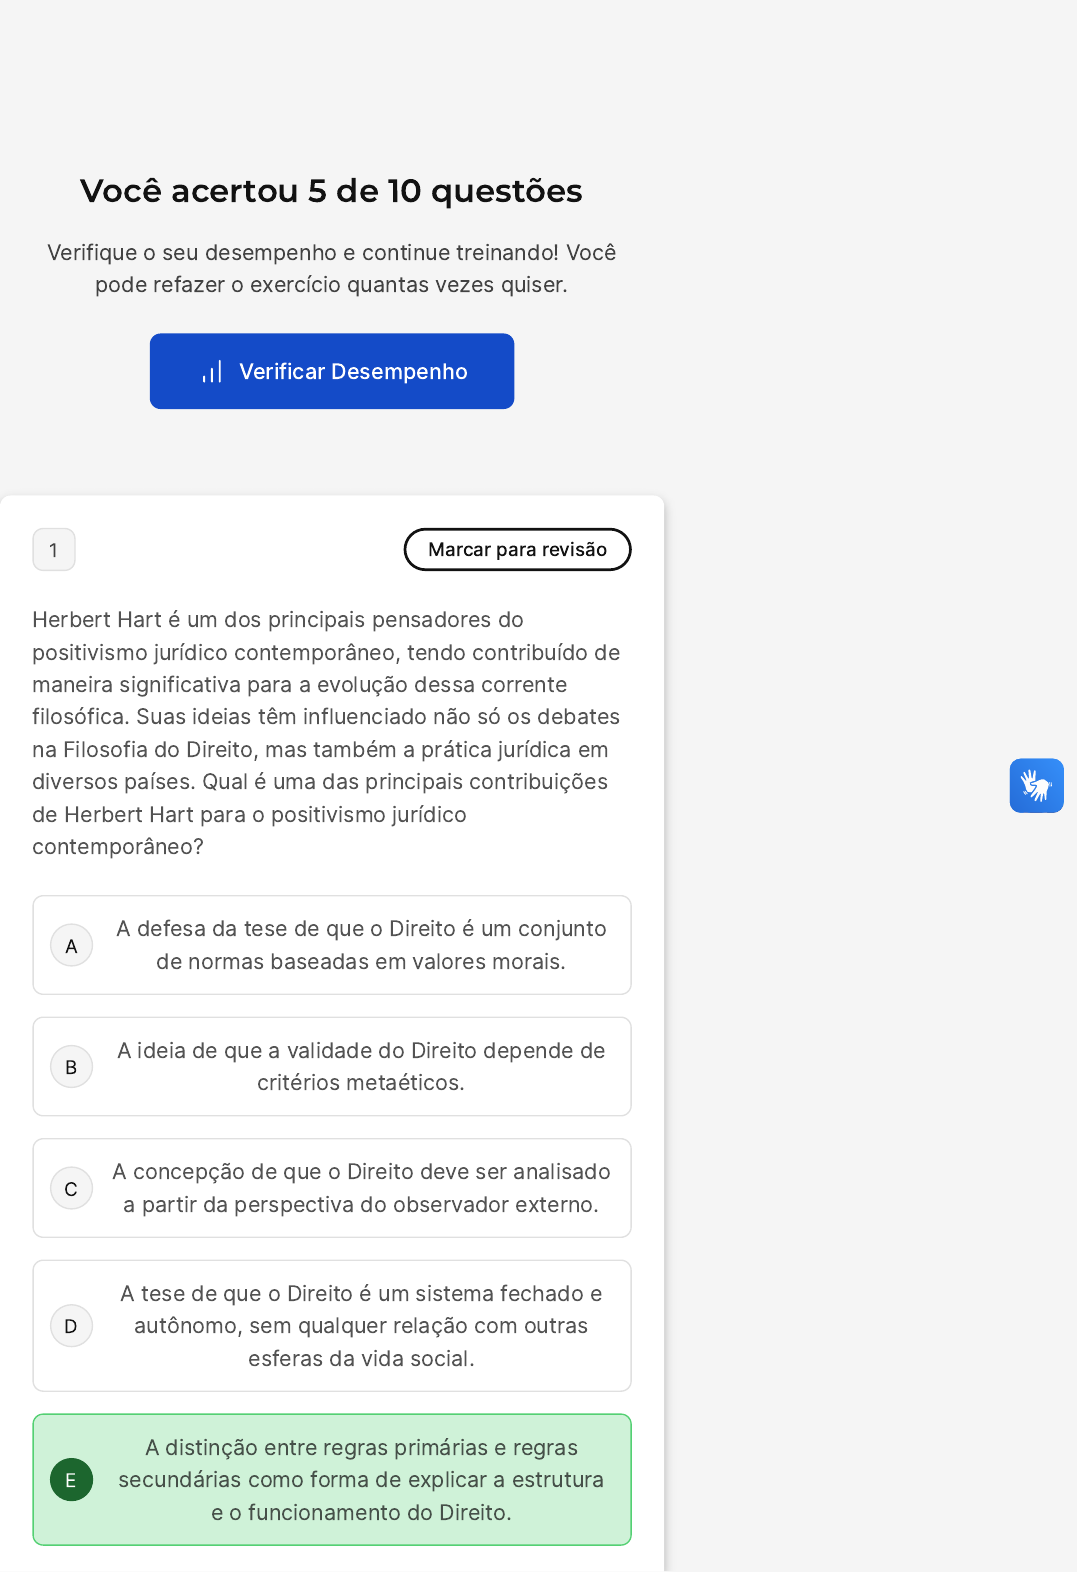
Task: Click the letter B circle badge
Action: 71,1067
